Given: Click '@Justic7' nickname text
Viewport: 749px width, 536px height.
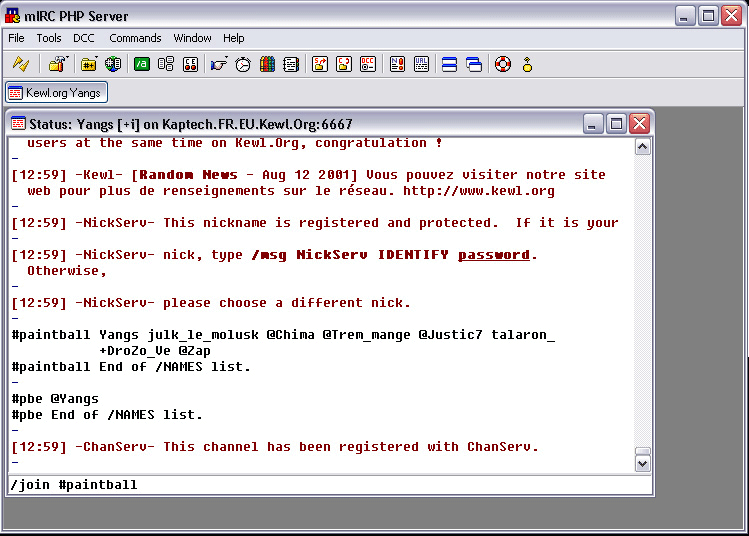Looking at the screenshot, I should [450, 334].
